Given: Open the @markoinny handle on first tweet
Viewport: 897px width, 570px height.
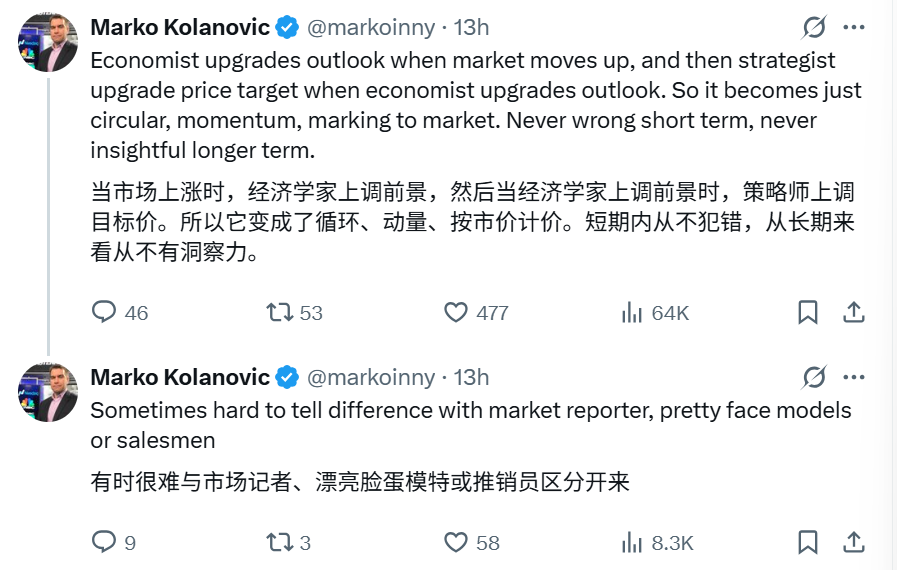Looking at the screenshot, I should pos(370,27).
